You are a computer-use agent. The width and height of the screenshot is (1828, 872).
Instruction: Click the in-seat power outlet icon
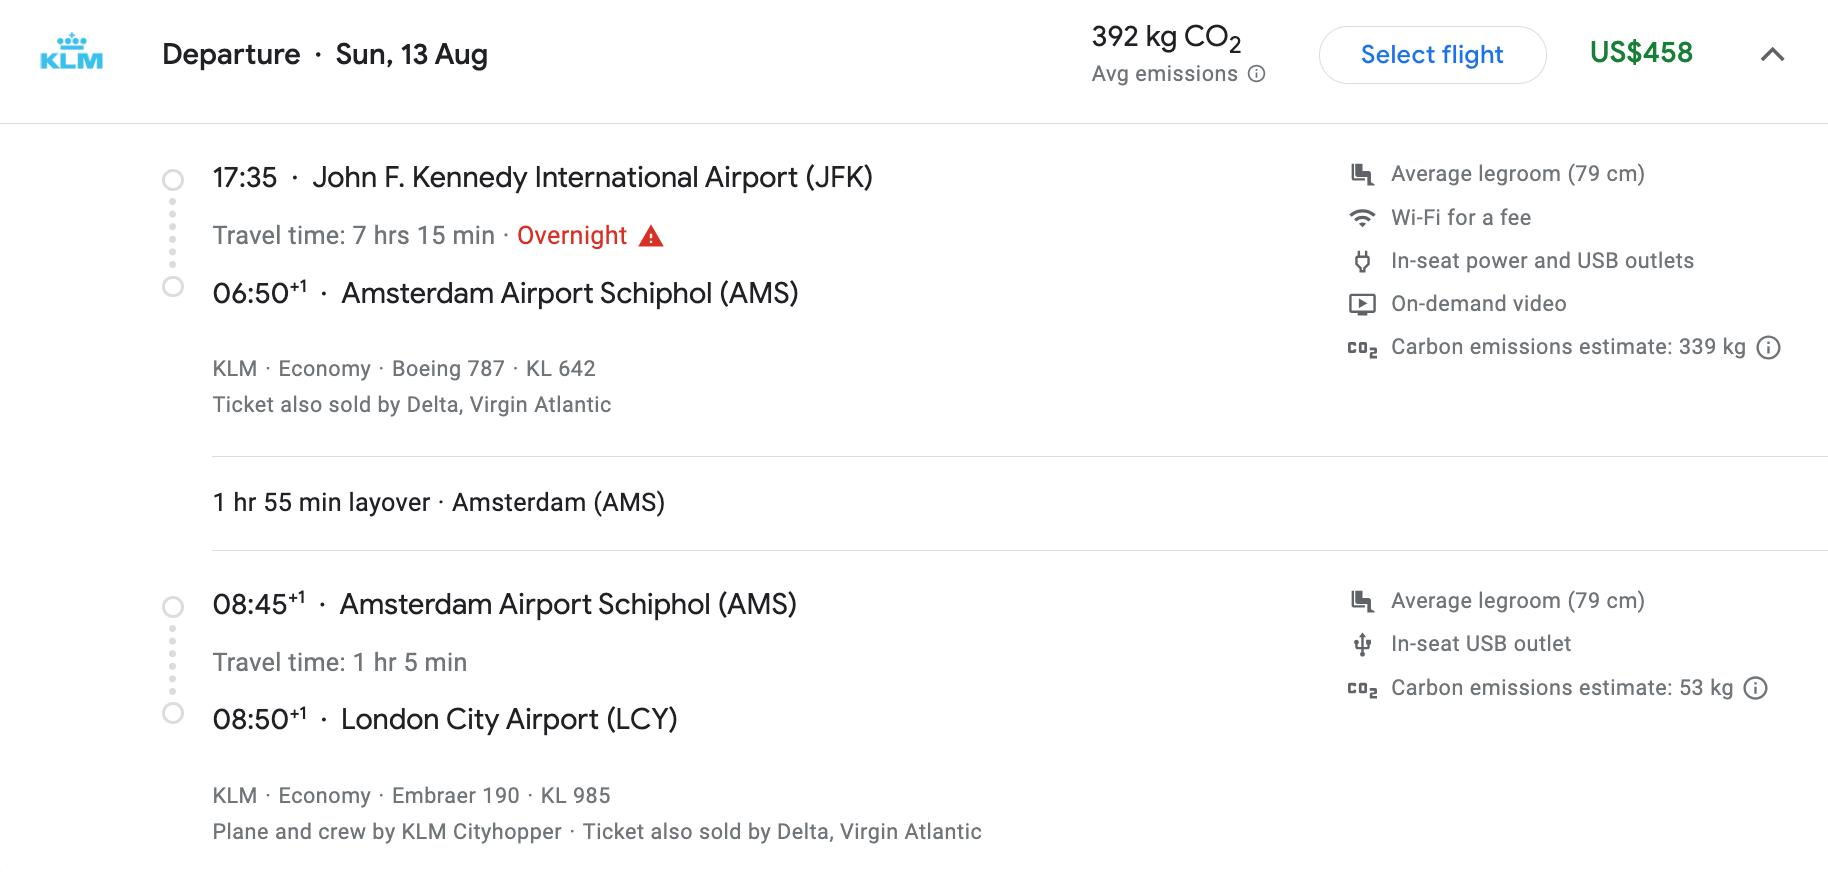(x=1362, y=261)
